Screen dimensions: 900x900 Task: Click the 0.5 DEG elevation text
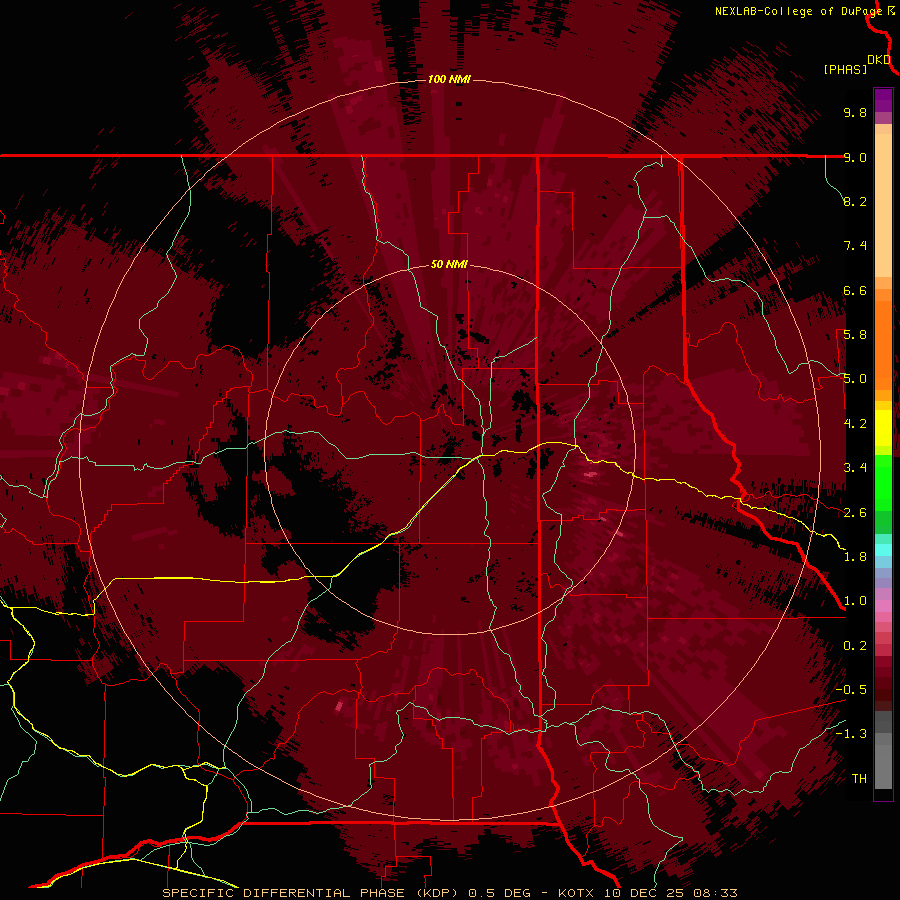pyautogui.click(x=499, y=893)
